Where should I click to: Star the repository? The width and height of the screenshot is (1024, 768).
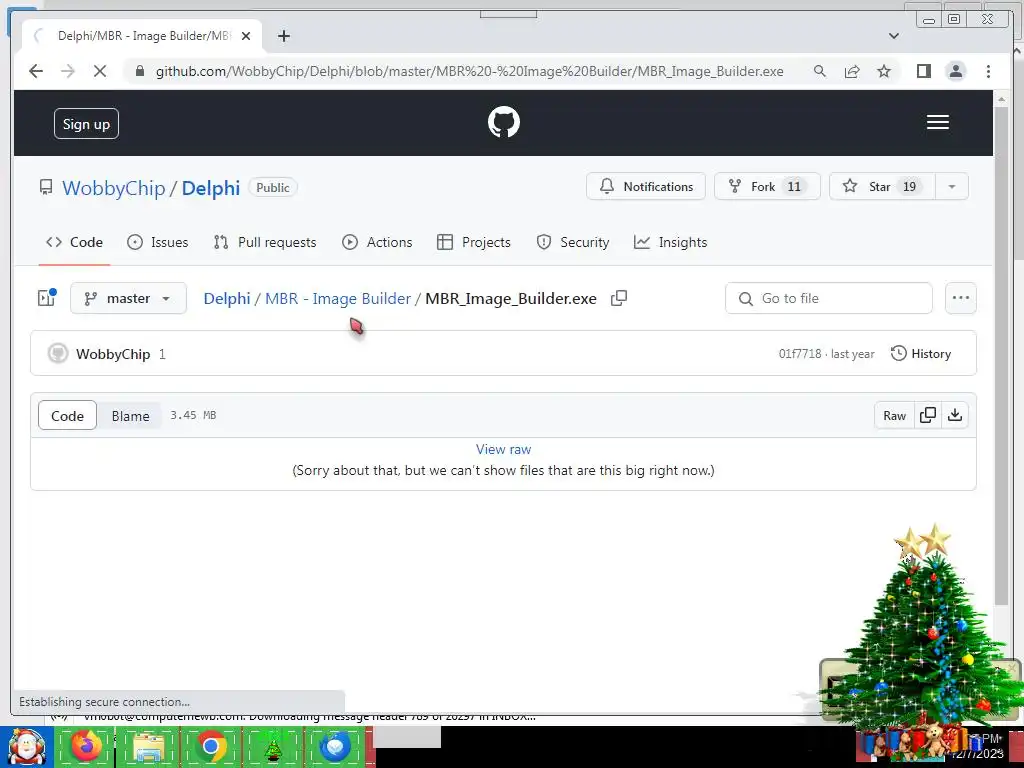[x=882, y=187]
